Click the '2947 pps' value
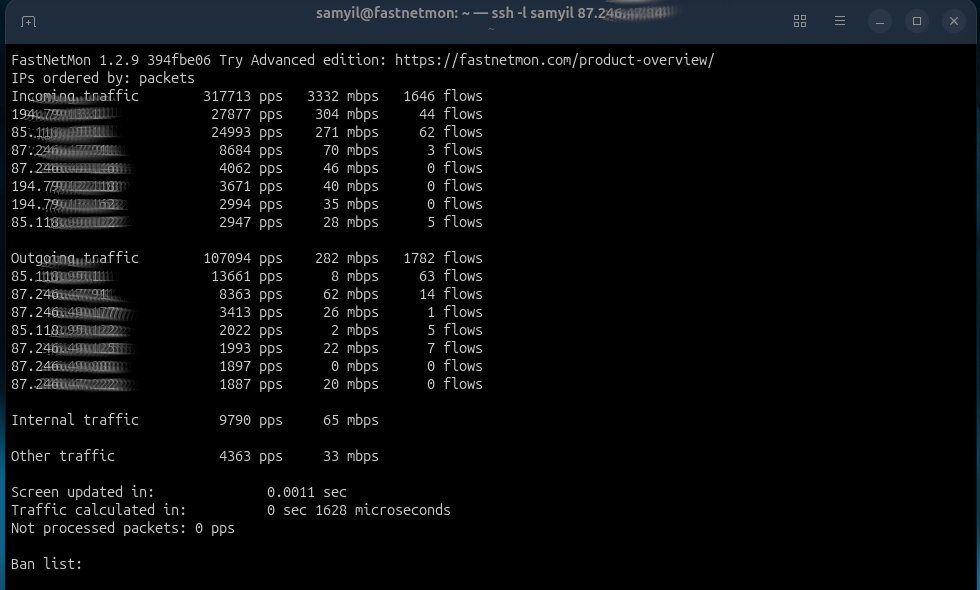The height and width of the screenshot is (590, 980). 251,222
